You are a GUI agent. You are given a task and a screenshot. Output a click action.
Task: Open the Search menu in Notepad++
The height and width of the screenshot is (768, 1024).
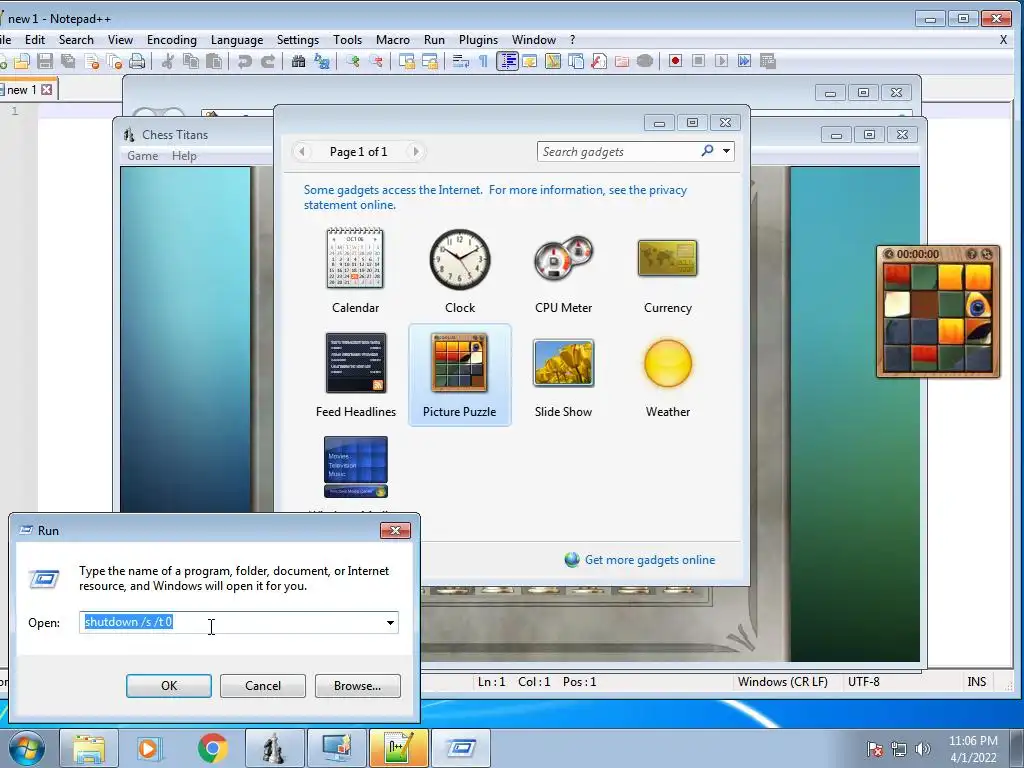click(76, 40)
